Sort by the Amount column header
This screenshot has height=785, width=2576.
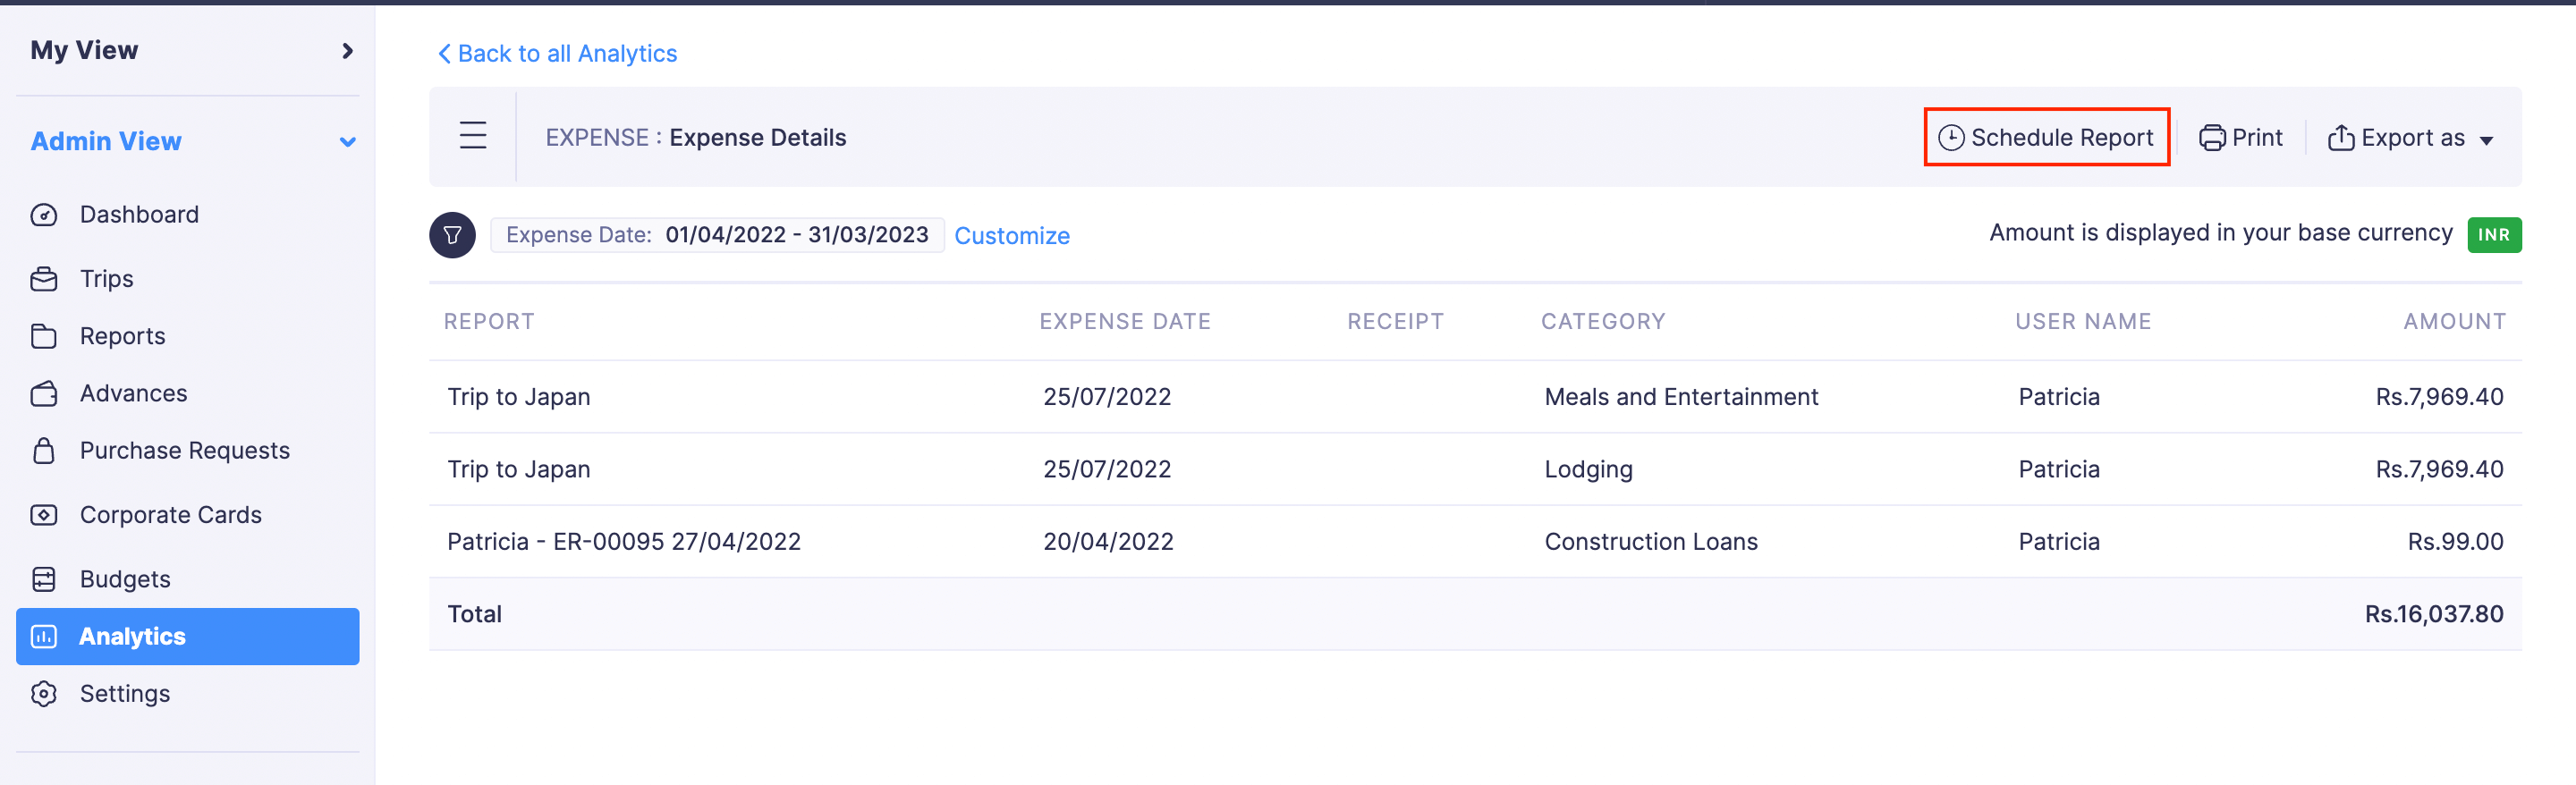pyautogui.click(x=2454, y=322)
